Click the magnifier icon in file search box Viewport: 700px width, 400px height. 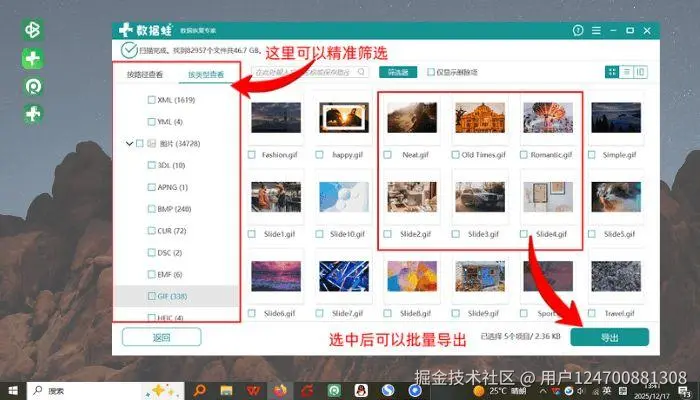361,72
